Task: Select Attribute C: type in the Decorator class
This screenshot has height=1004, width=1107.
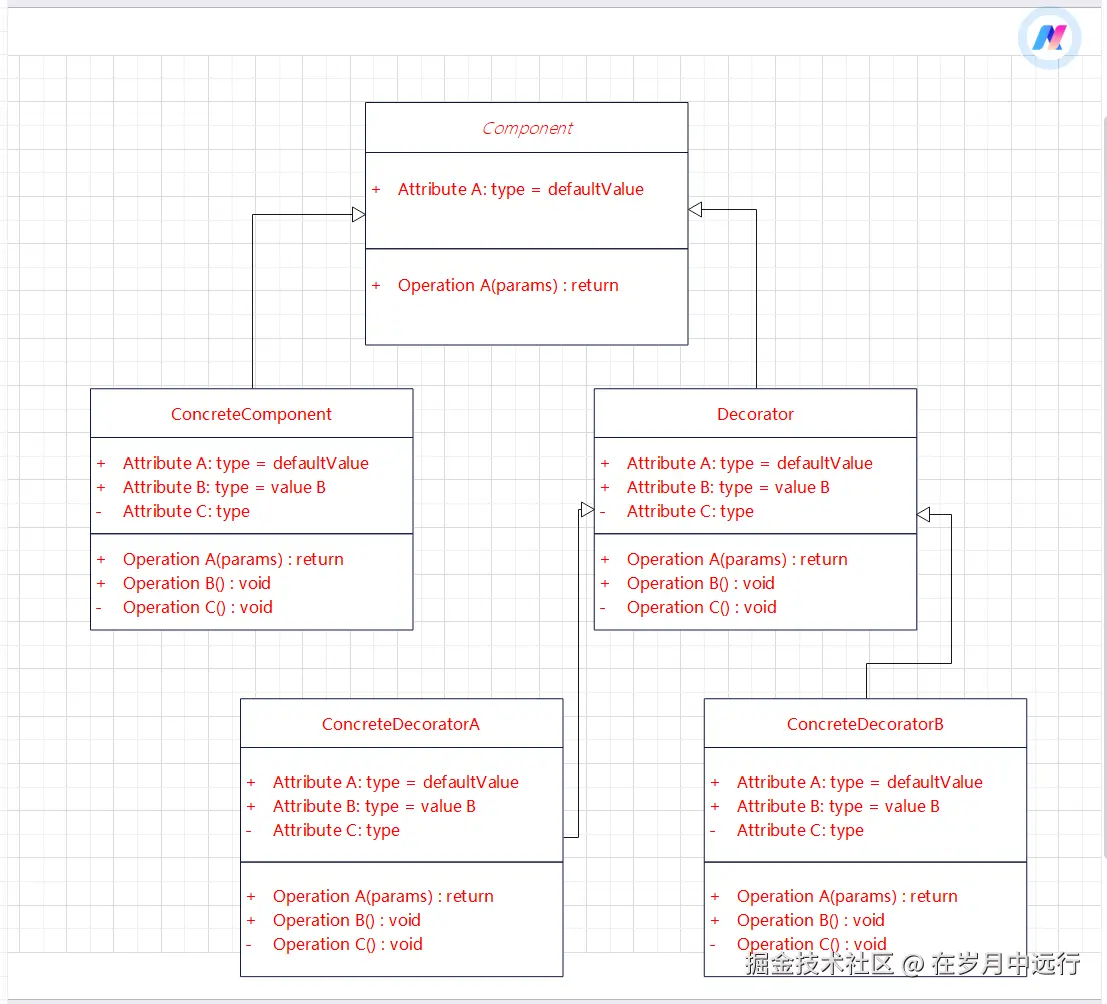Action: 690,511
